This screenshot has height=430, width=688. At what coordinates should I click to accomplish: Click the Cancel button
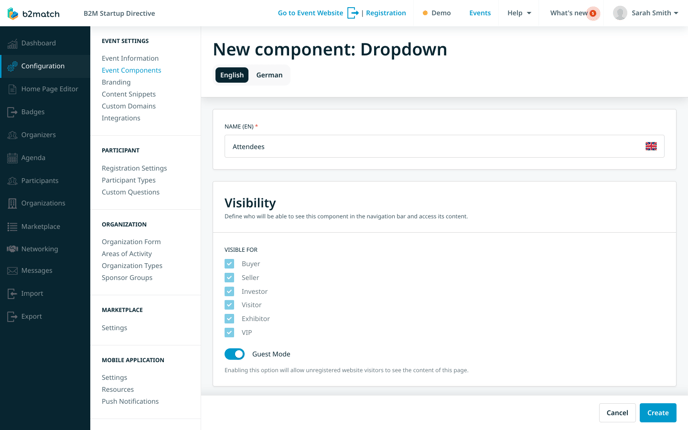click(617, 412)
